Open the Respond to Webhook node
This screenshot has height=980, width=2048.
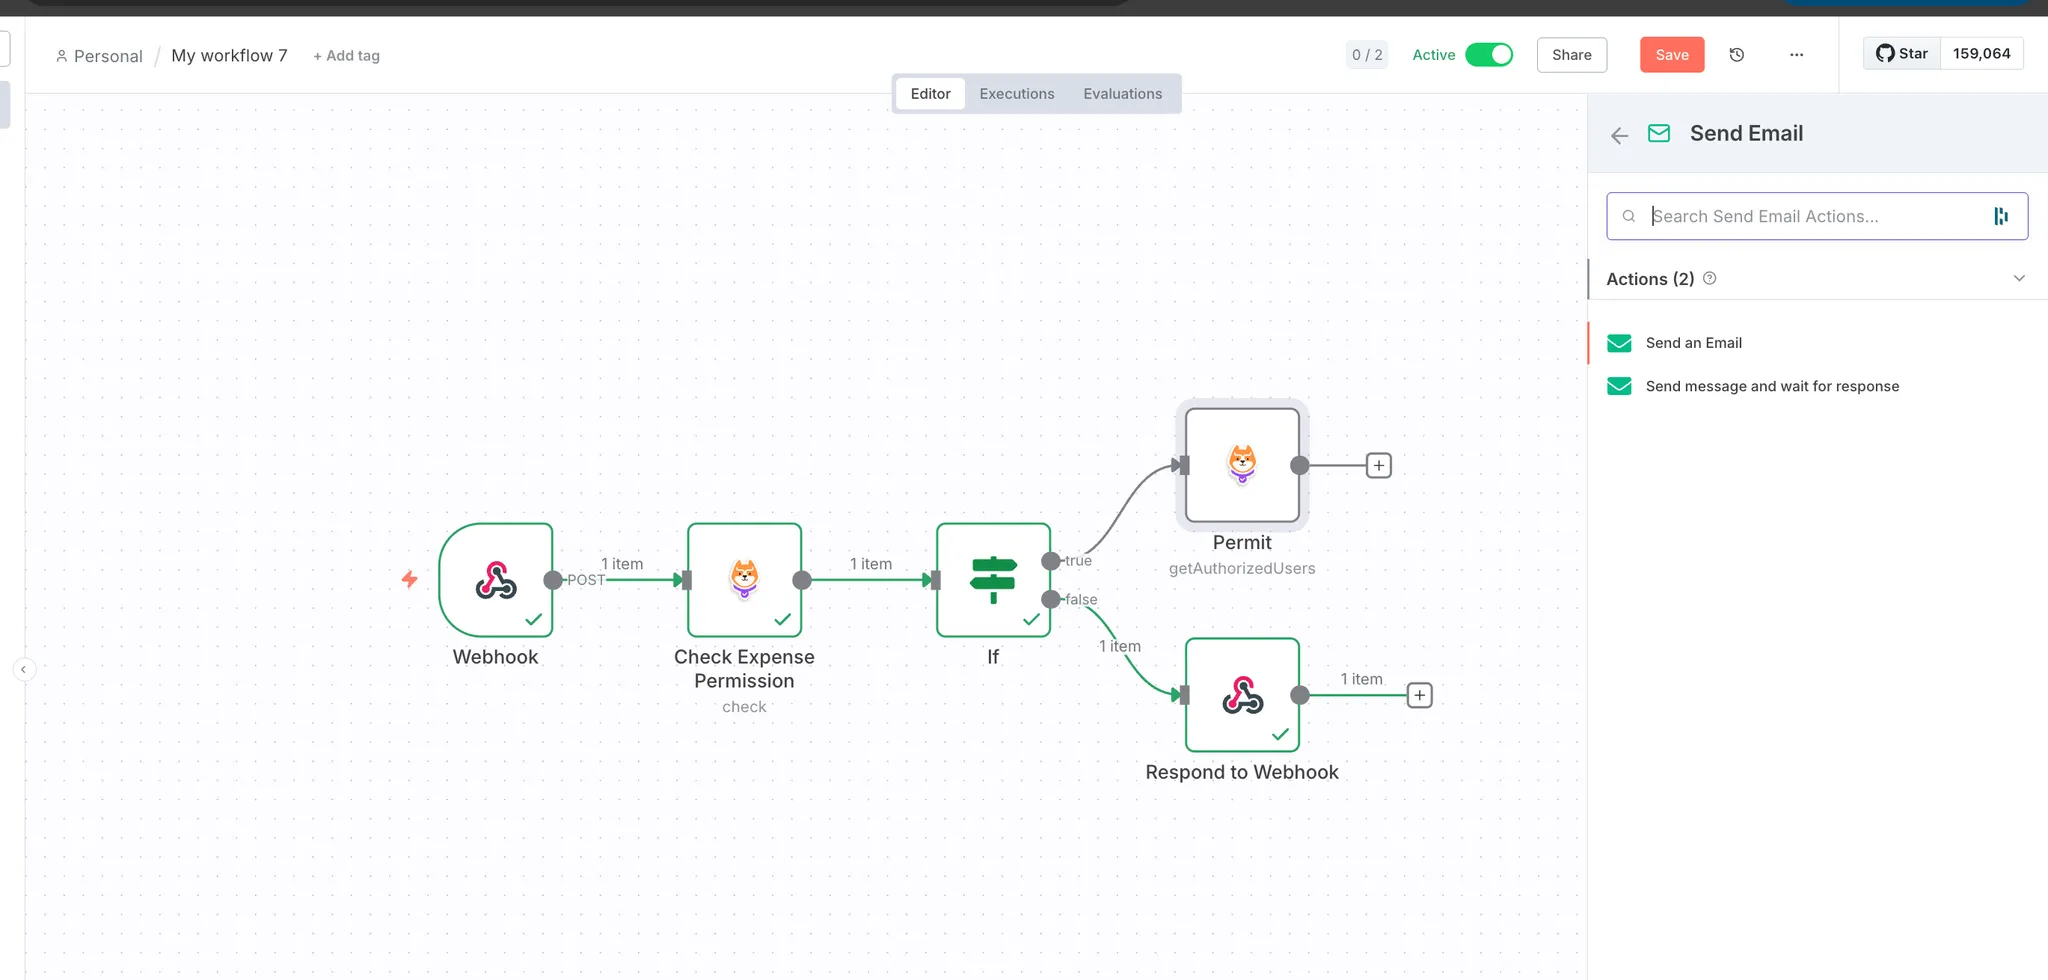point(1242,695)
